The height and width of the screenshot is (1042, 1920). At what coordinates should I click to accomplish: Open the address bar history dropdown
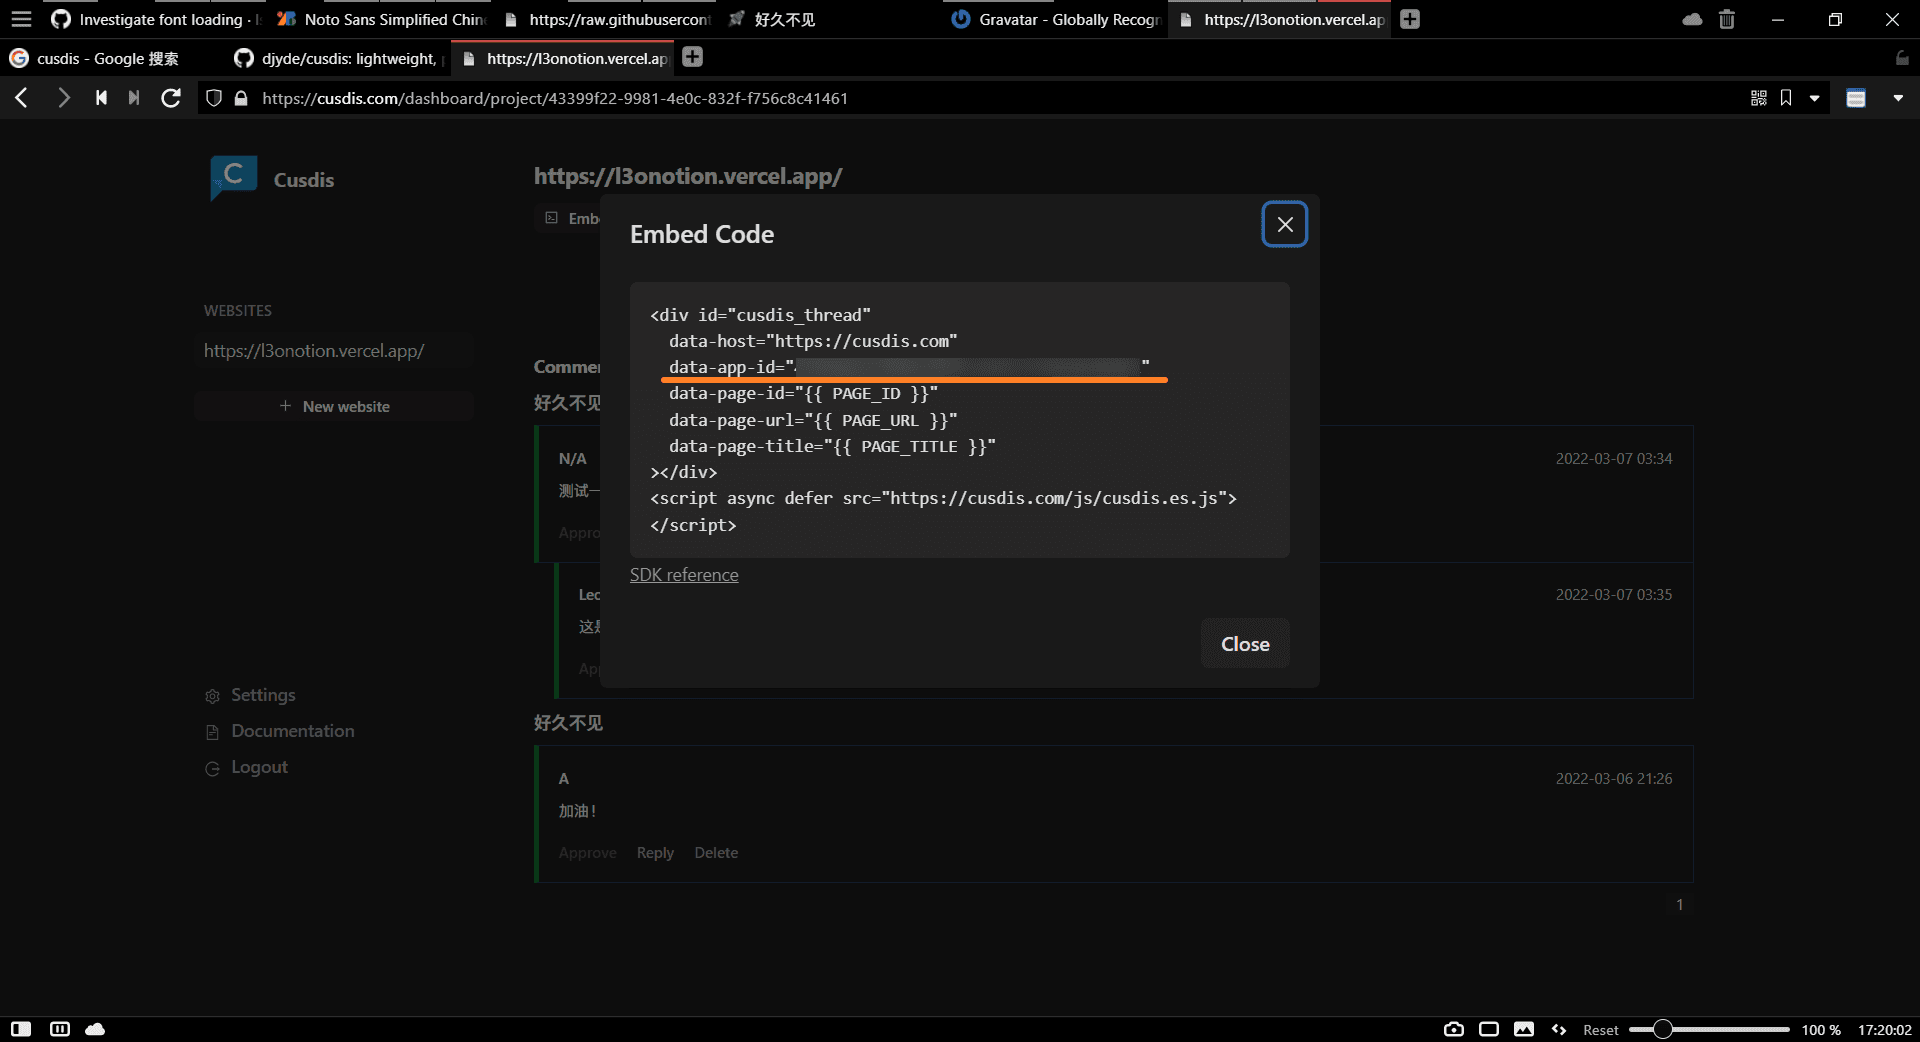tap(1814, 98)
